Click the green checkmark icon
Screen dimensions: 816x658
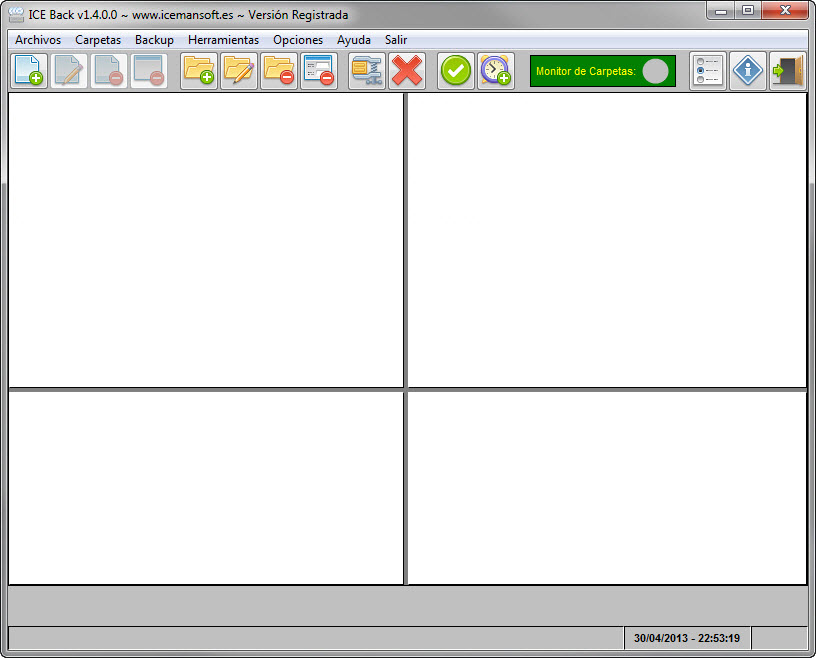click(x=456, y=71)
